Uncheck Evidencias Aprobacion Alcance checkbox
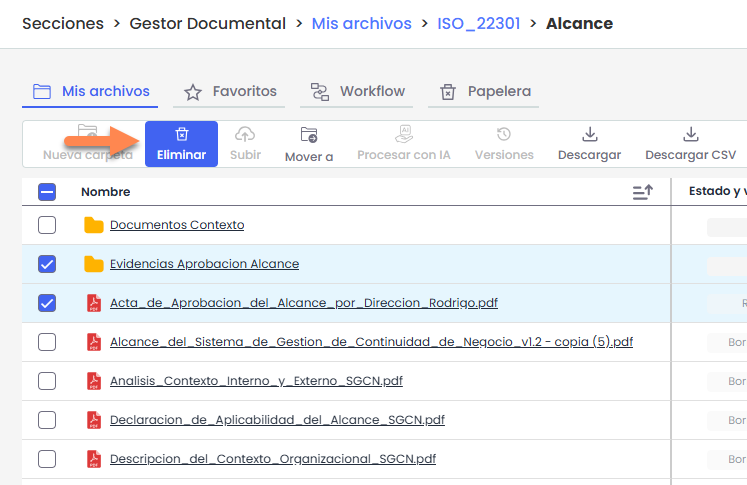 coord(47,264)
